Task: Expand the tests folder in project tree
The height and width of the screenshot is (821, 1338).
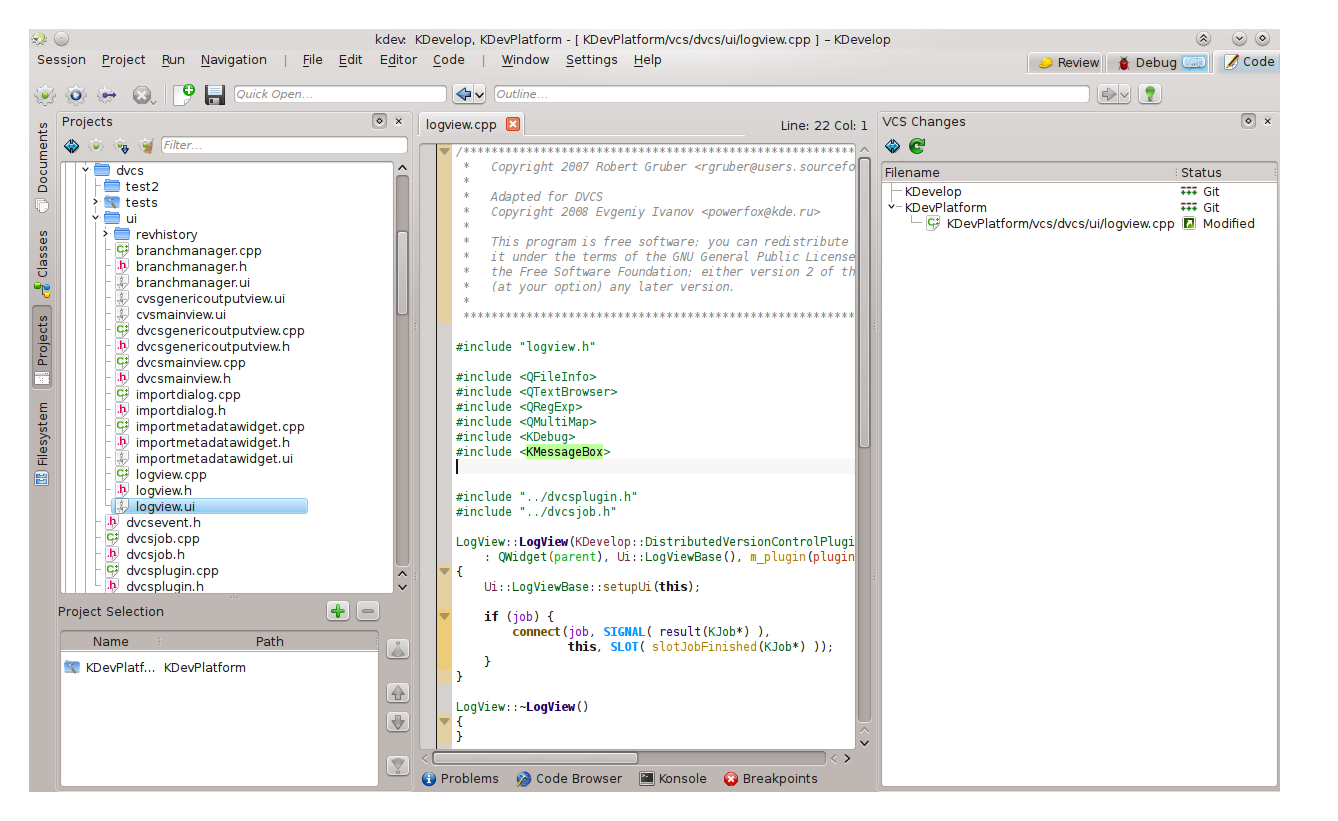Action: [95, 202]
